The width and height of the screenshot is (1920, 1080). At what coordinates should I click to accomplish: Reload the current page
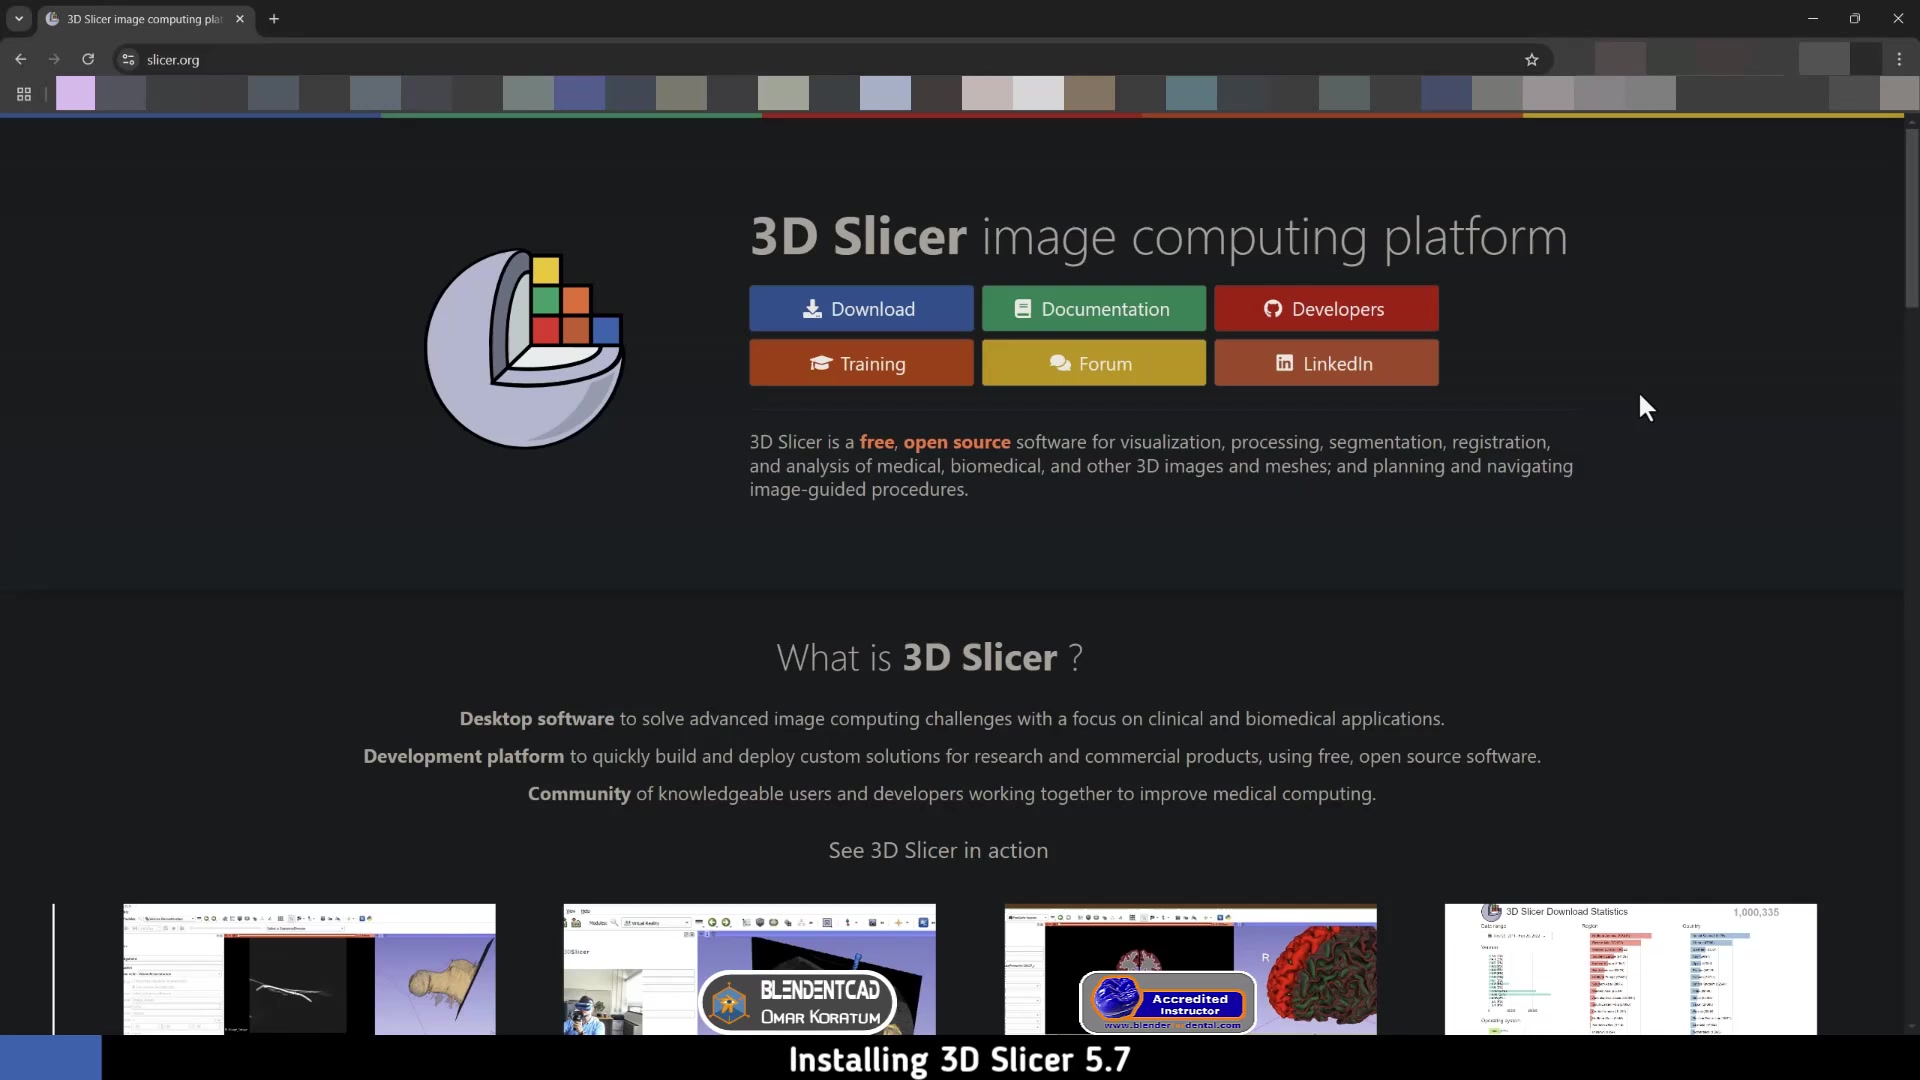(88, 59)
